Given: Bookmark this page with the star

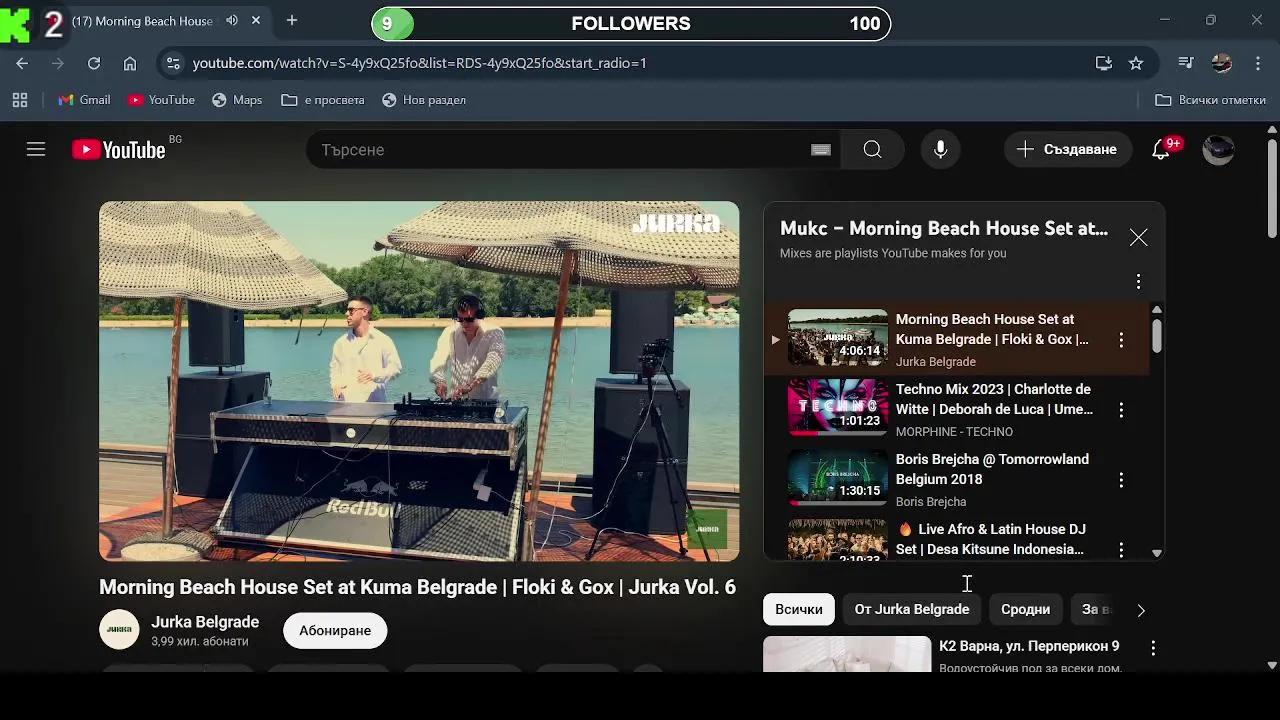Looking at the screenshot, I should tap(1136, 63).
